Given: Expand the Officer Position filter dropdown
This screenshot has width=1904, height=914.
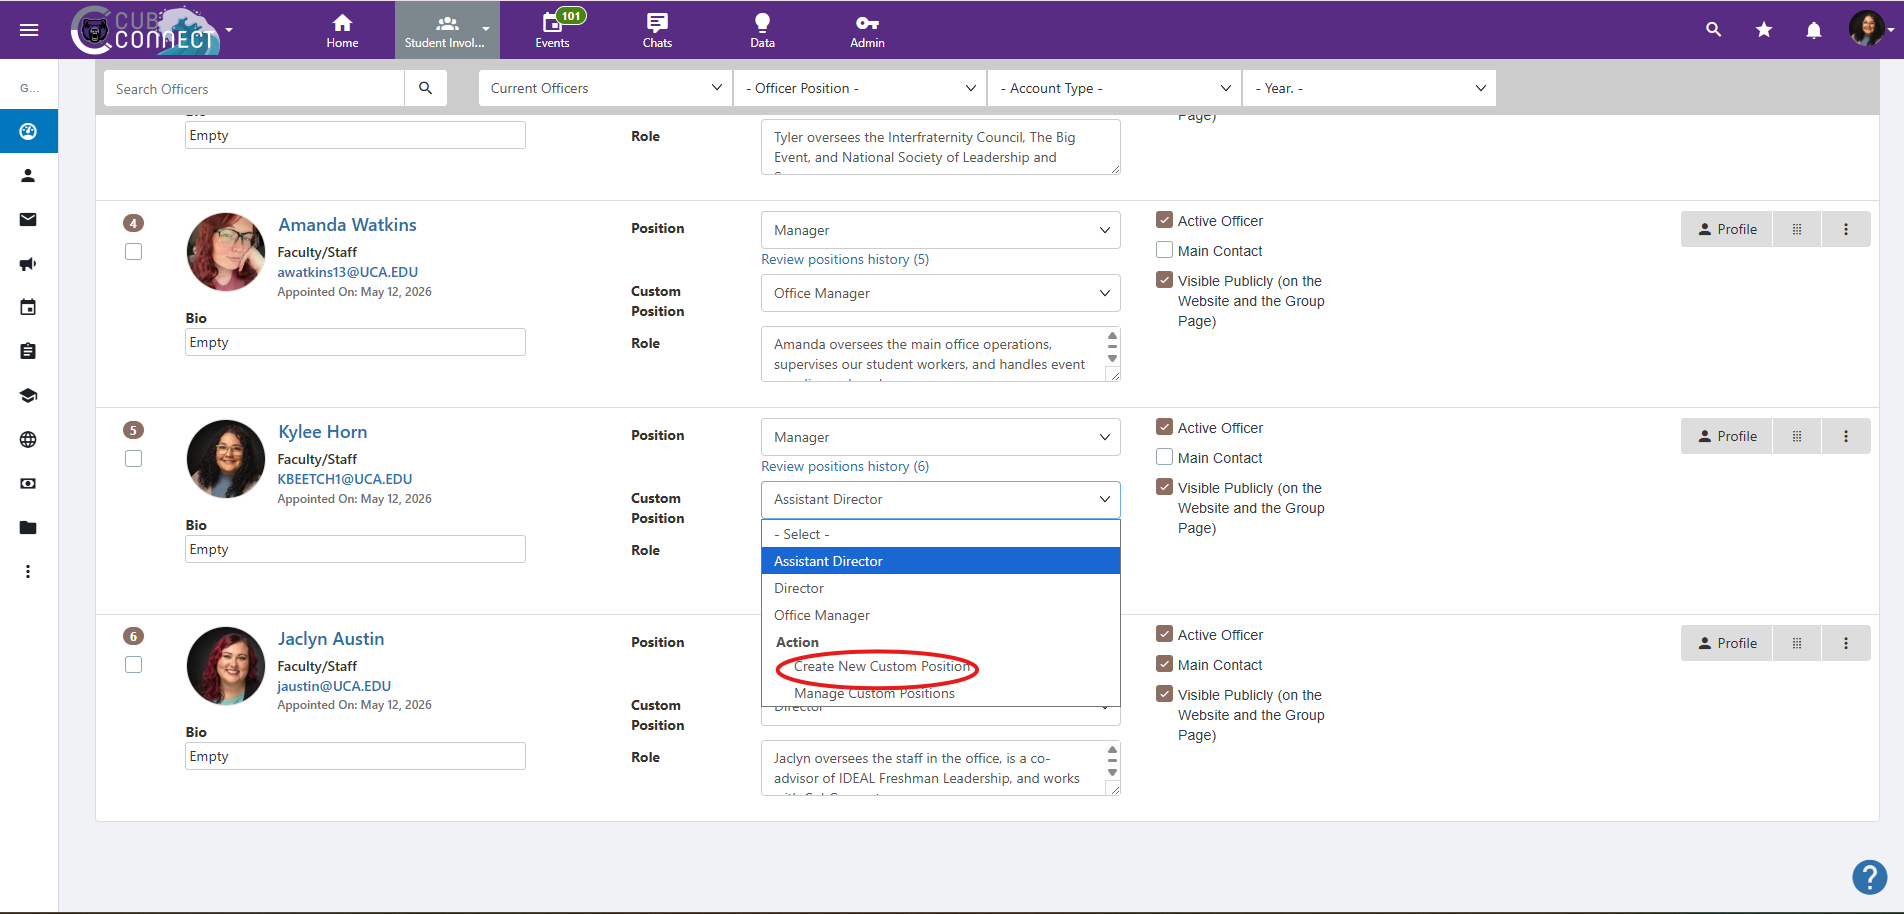Looking at the screenshot, I should tap(860, 88).
